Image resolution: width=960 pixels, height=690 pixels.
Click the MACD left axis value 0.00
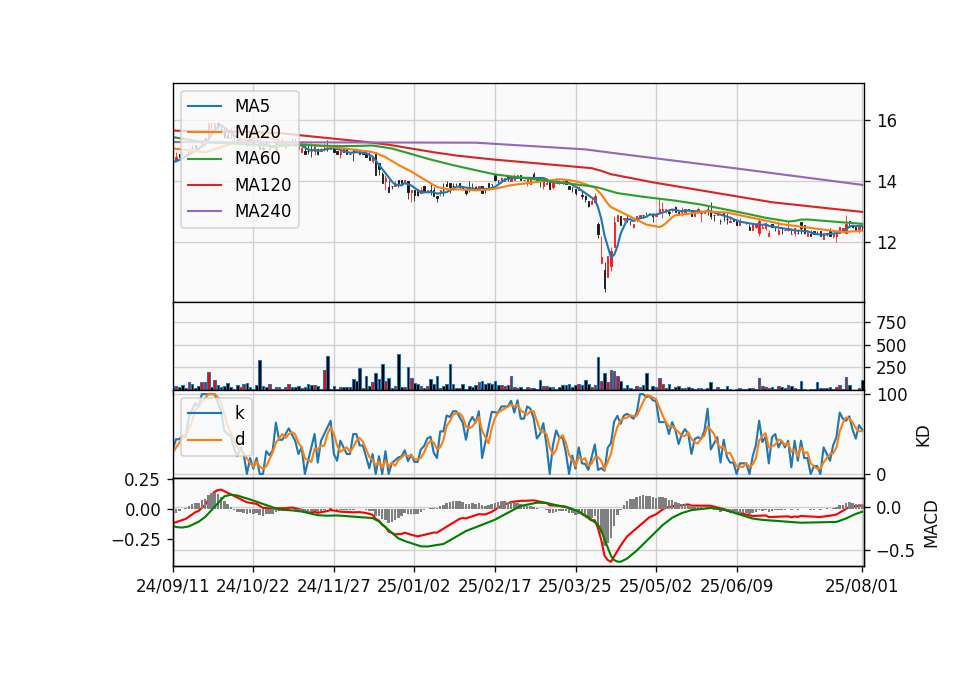coord(142,510)
